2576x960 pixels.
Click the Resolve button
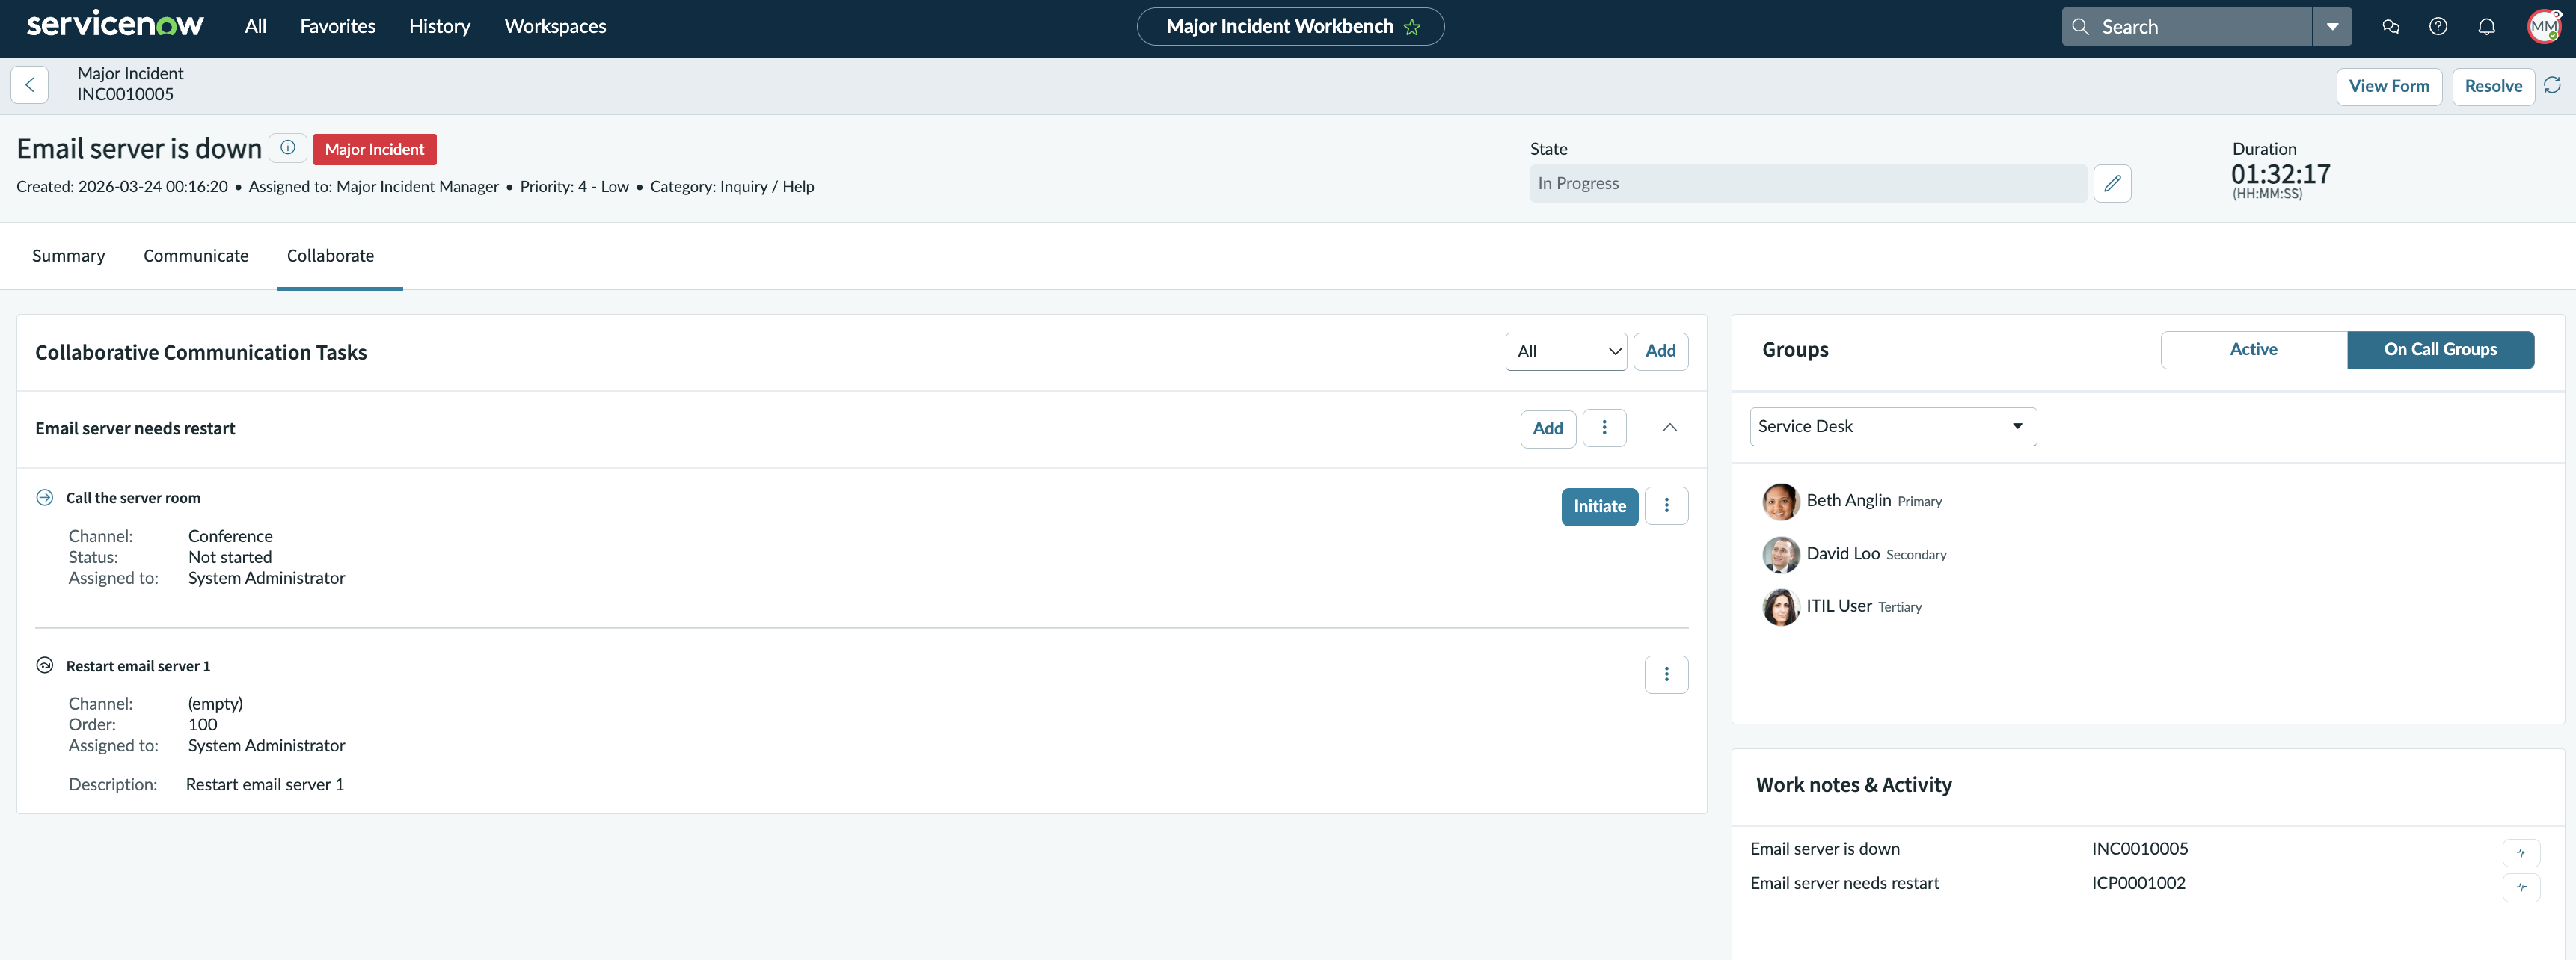point(2493,87)
